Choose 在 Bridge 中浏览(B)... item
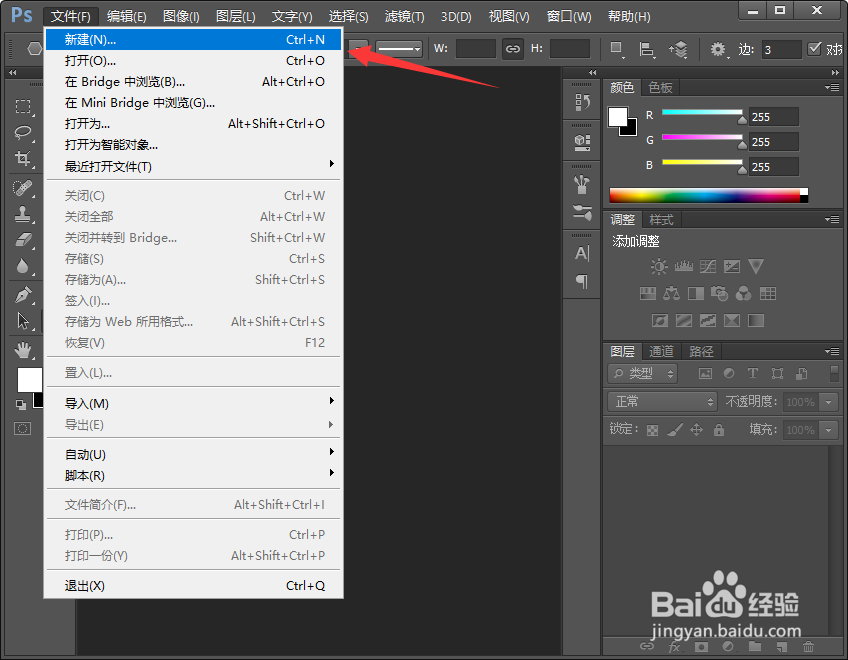This screenshot has width=848, height=660. pos(194,82)
